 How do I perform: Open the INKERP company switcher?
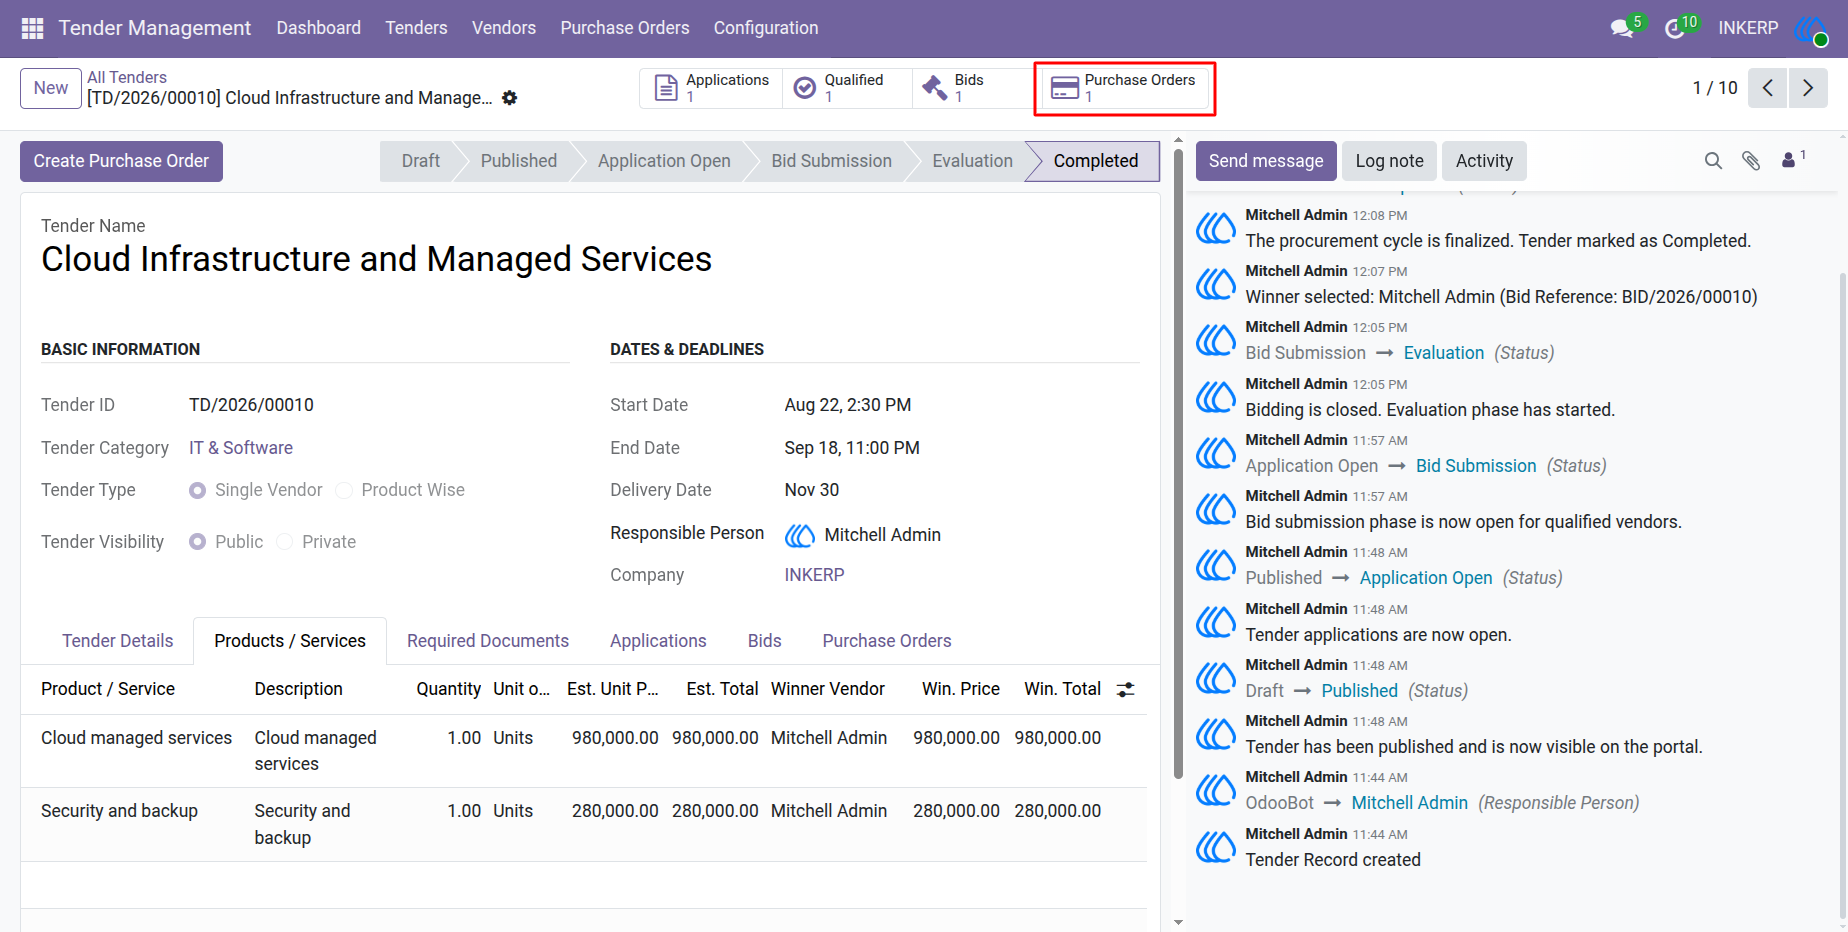click(x=1748, y=28)
